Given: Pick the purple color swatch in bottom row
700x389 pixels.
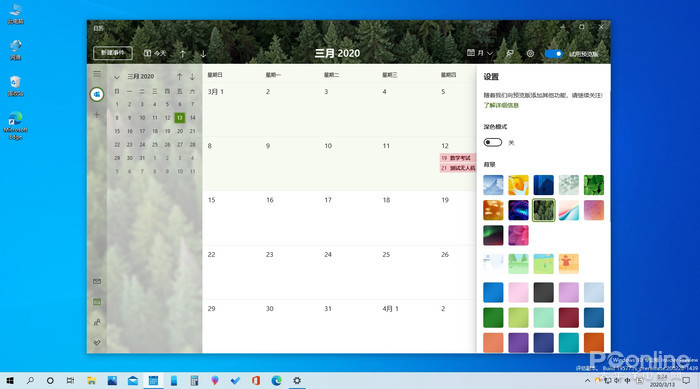Looking at the screenshot, I should click(518, 343).
